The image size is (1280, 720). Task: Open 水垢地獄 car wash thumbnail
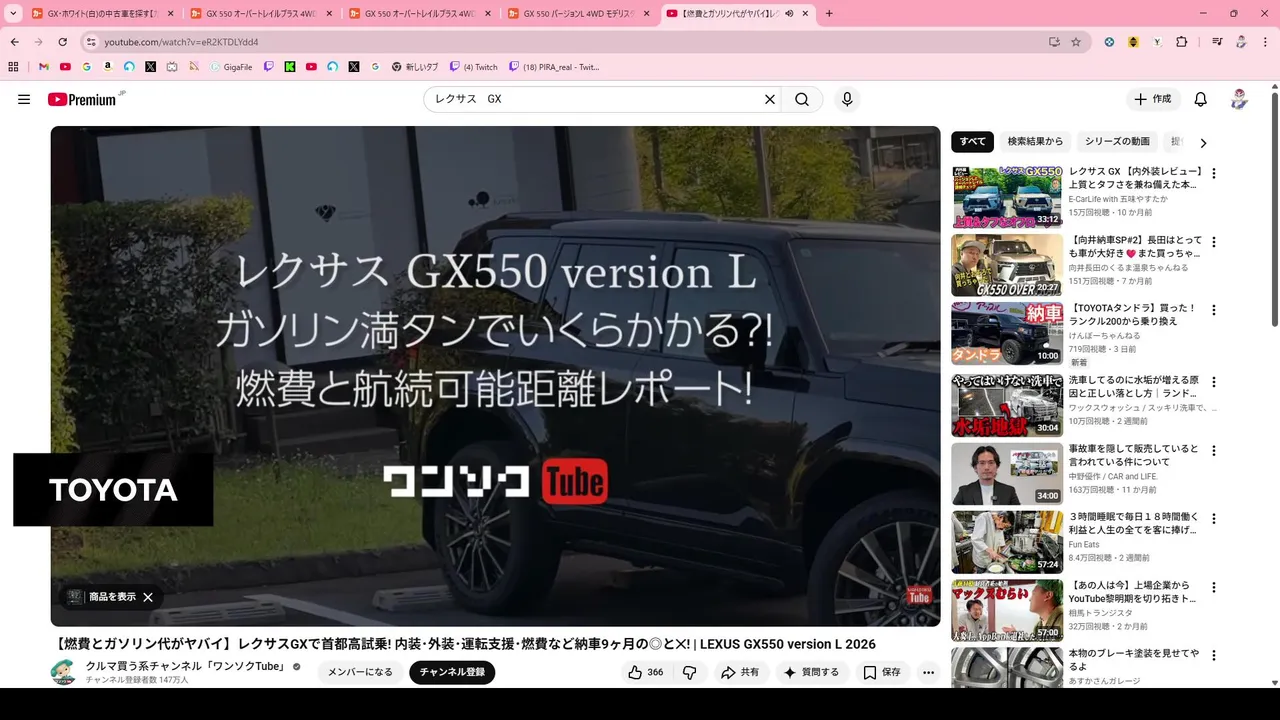click(1007, 405)
